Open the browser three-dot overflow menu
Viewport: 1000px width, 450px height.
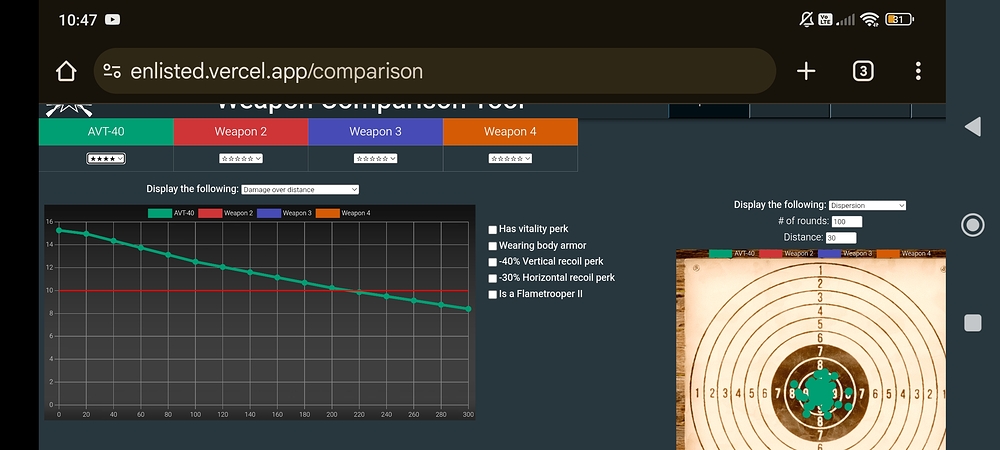tap(918, 71)
